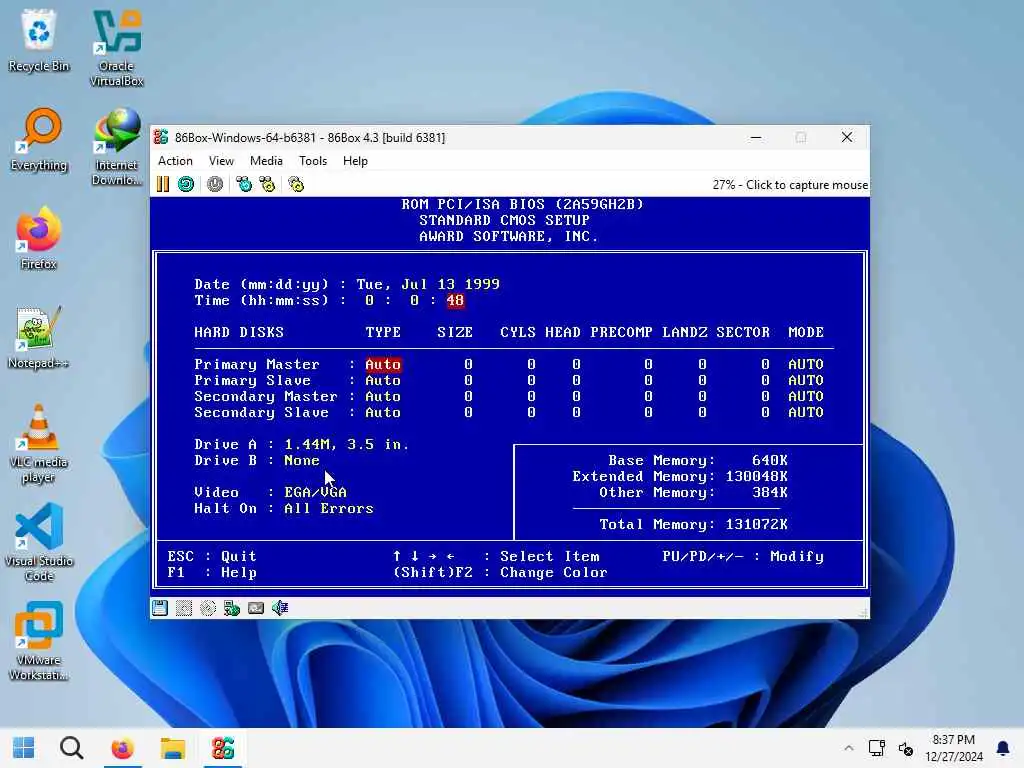Send Ctrl+Alt+Esc via the toolbar icon
Viewport: 1024px width, 768px height.
pyautogui.click(x=268, y=184)
